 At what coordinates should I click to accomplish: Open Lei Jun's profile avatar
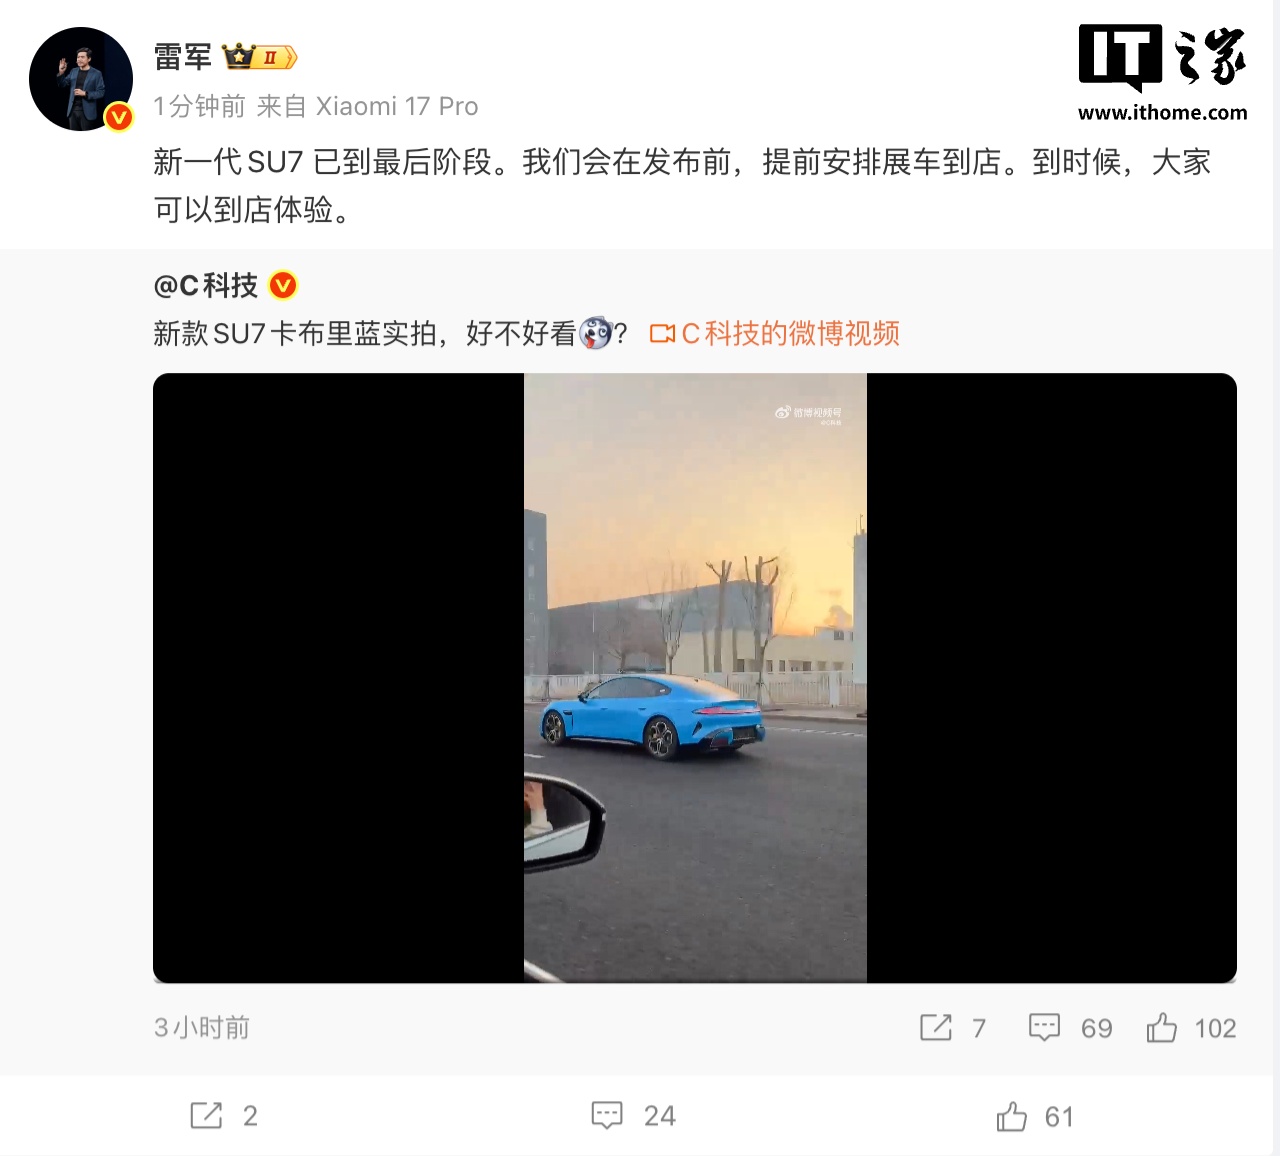tap(81, 79)
